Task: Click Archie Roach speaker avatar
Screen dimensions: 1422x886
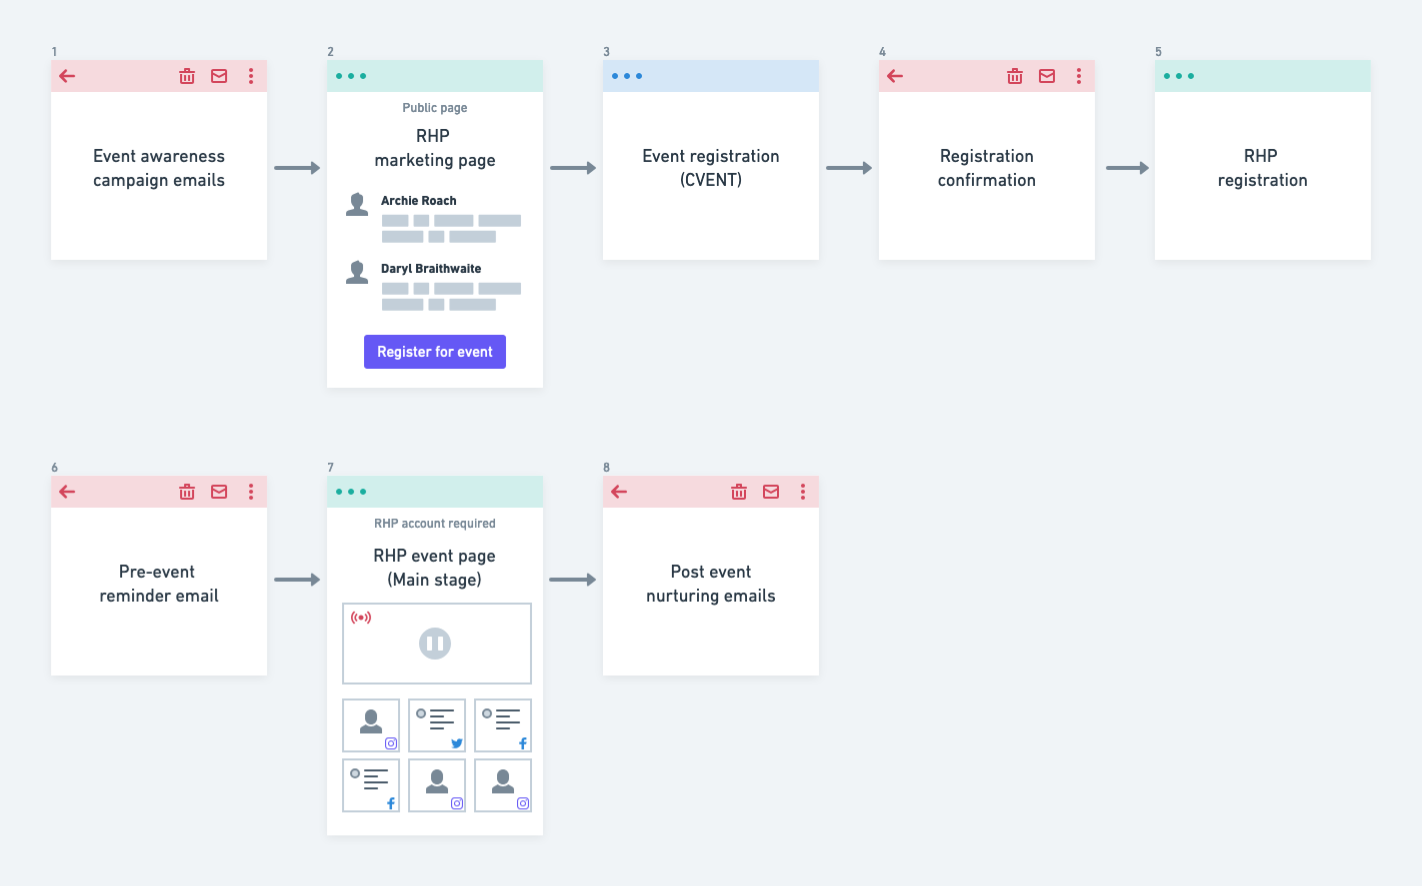Action: coord(357,204)
